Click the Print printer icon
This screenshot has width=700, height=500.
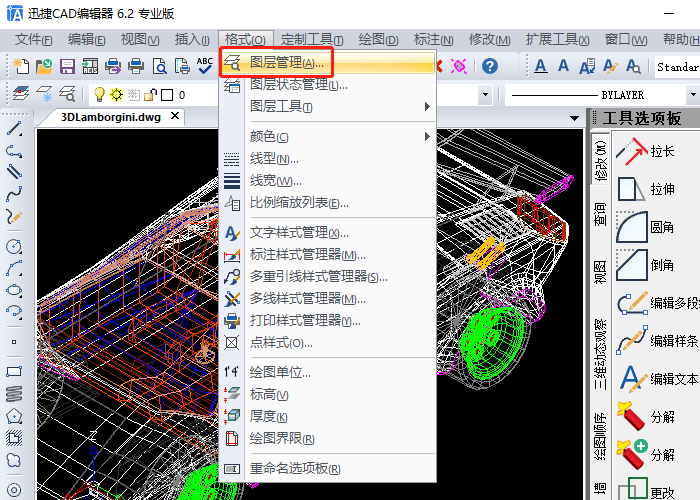pyautogui.click(x=136, y=67)
